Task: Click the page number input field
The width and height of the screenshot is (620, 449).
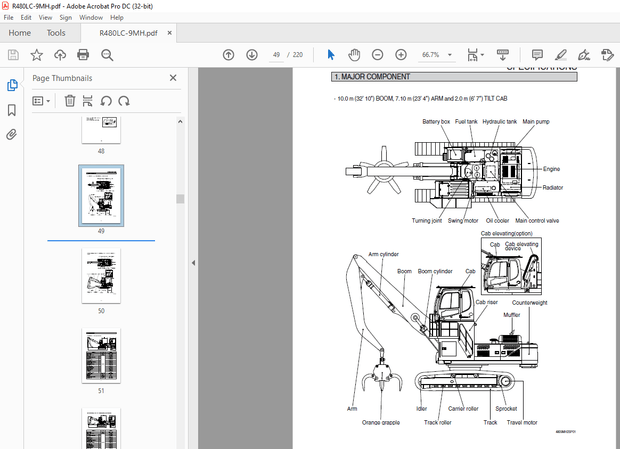Action: [276, 55]
